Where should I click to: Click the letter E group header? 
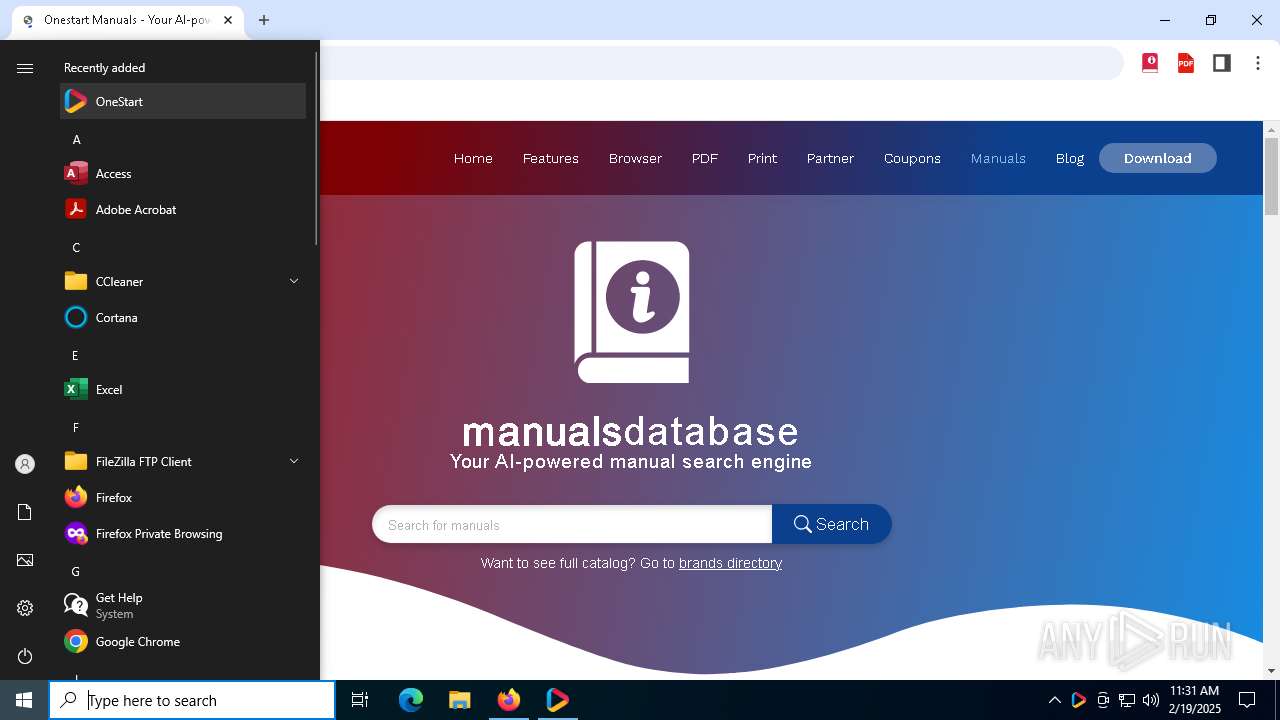(76, 355)
